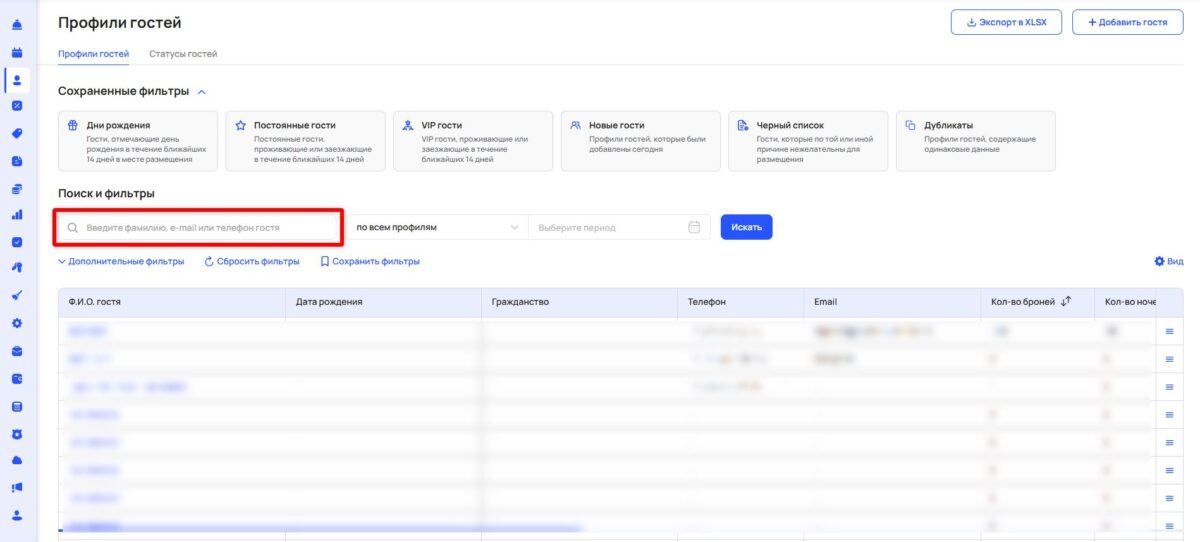Collapse the Сохраненные фильтры section
1200x542 pixels.
coord(202,92)
